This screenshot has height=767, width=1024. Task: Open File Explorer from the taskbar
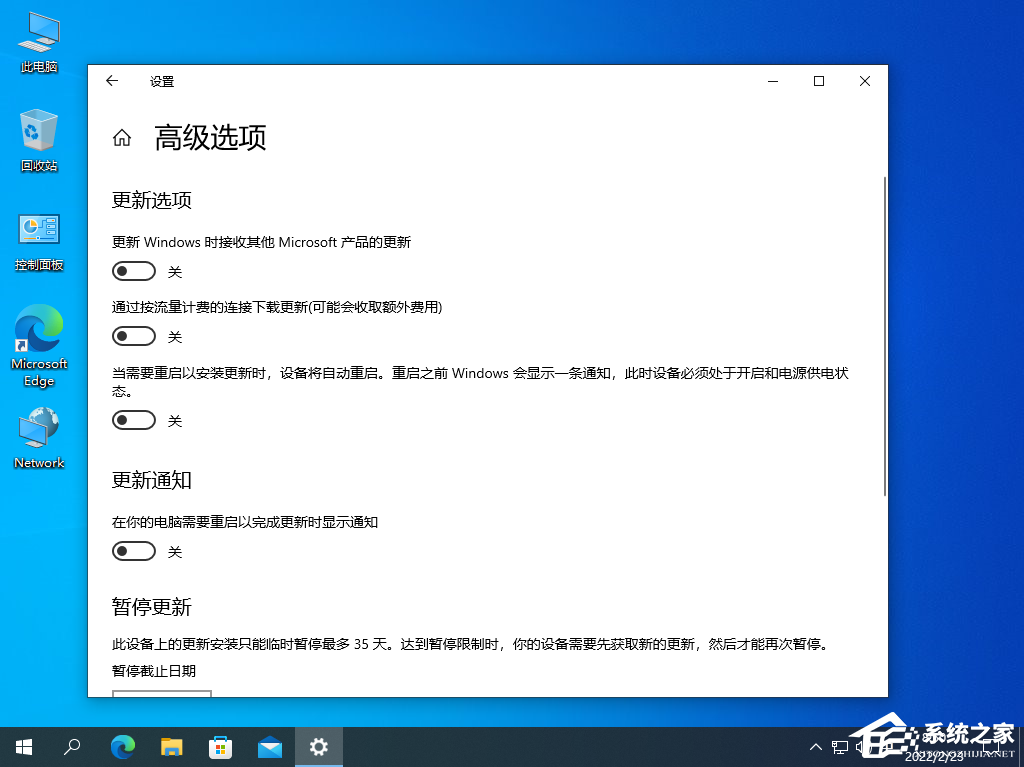171,747
